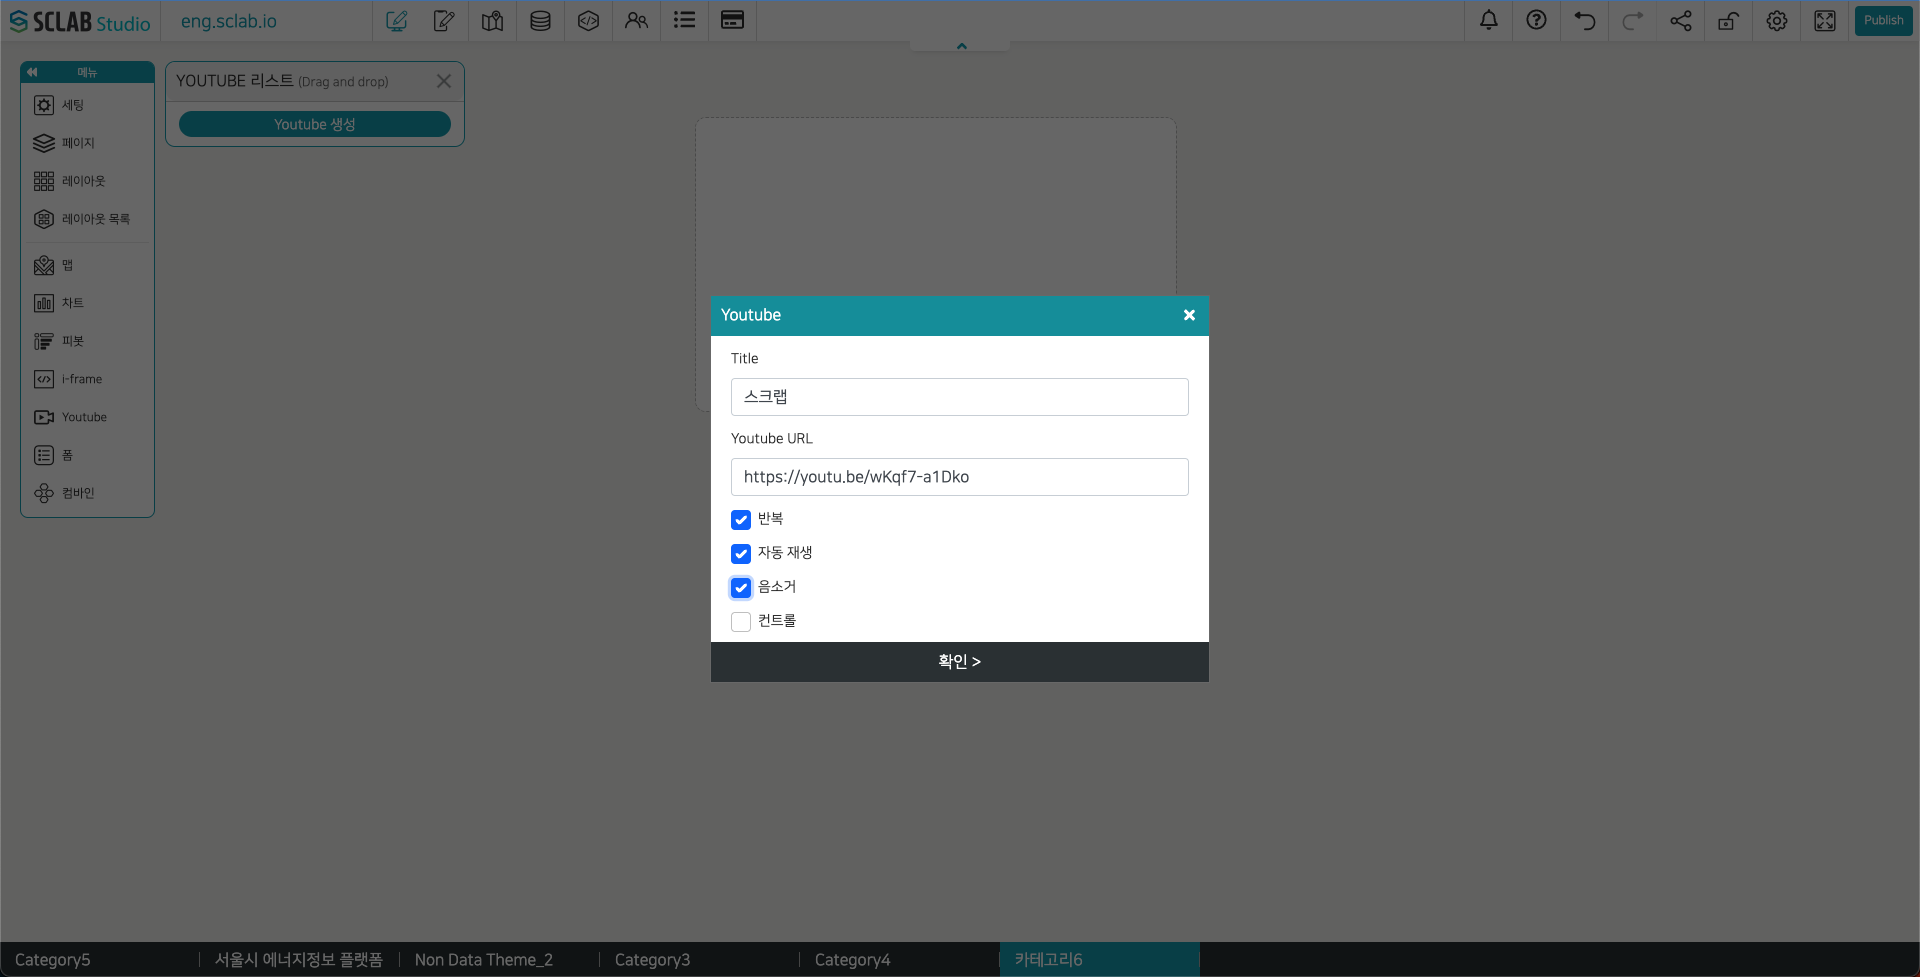The image size is (1920, 977).
Task: Click the share icon in top bar
Action: pos(1680,21)
